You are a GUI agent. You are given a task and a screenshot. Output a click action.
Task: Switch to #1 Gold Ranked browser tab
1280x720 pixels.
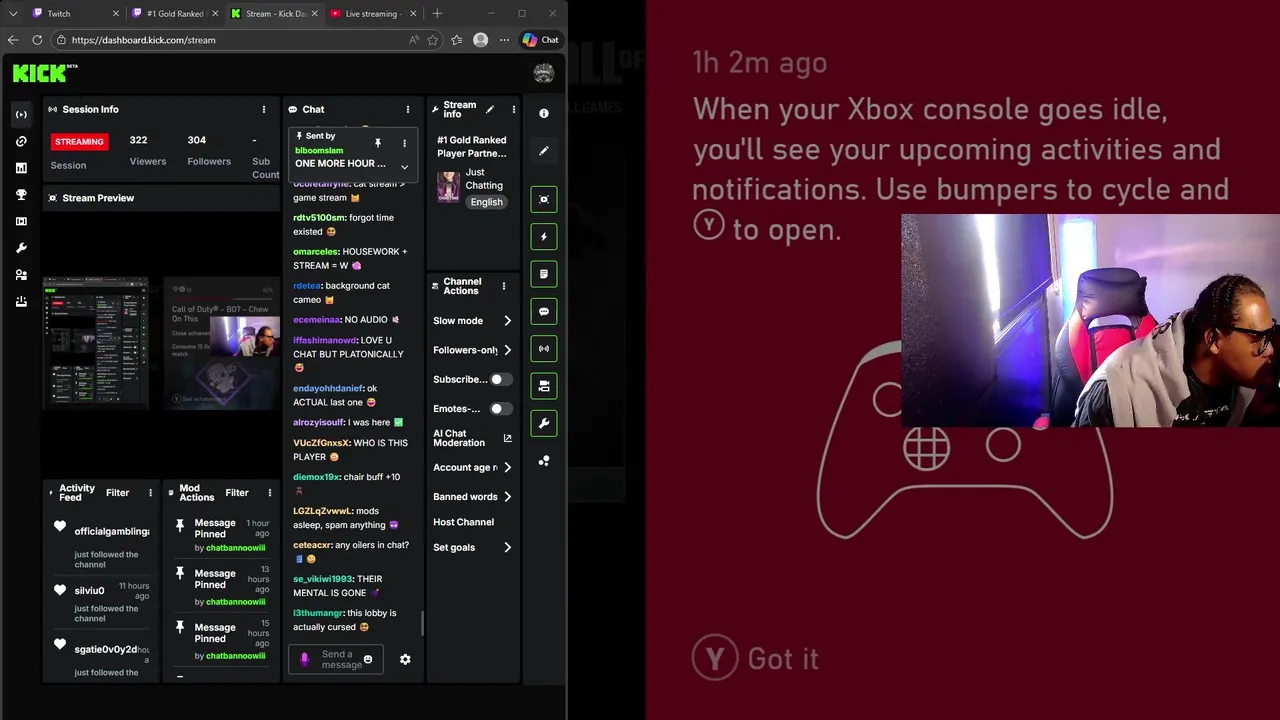[x=175, y=14]
